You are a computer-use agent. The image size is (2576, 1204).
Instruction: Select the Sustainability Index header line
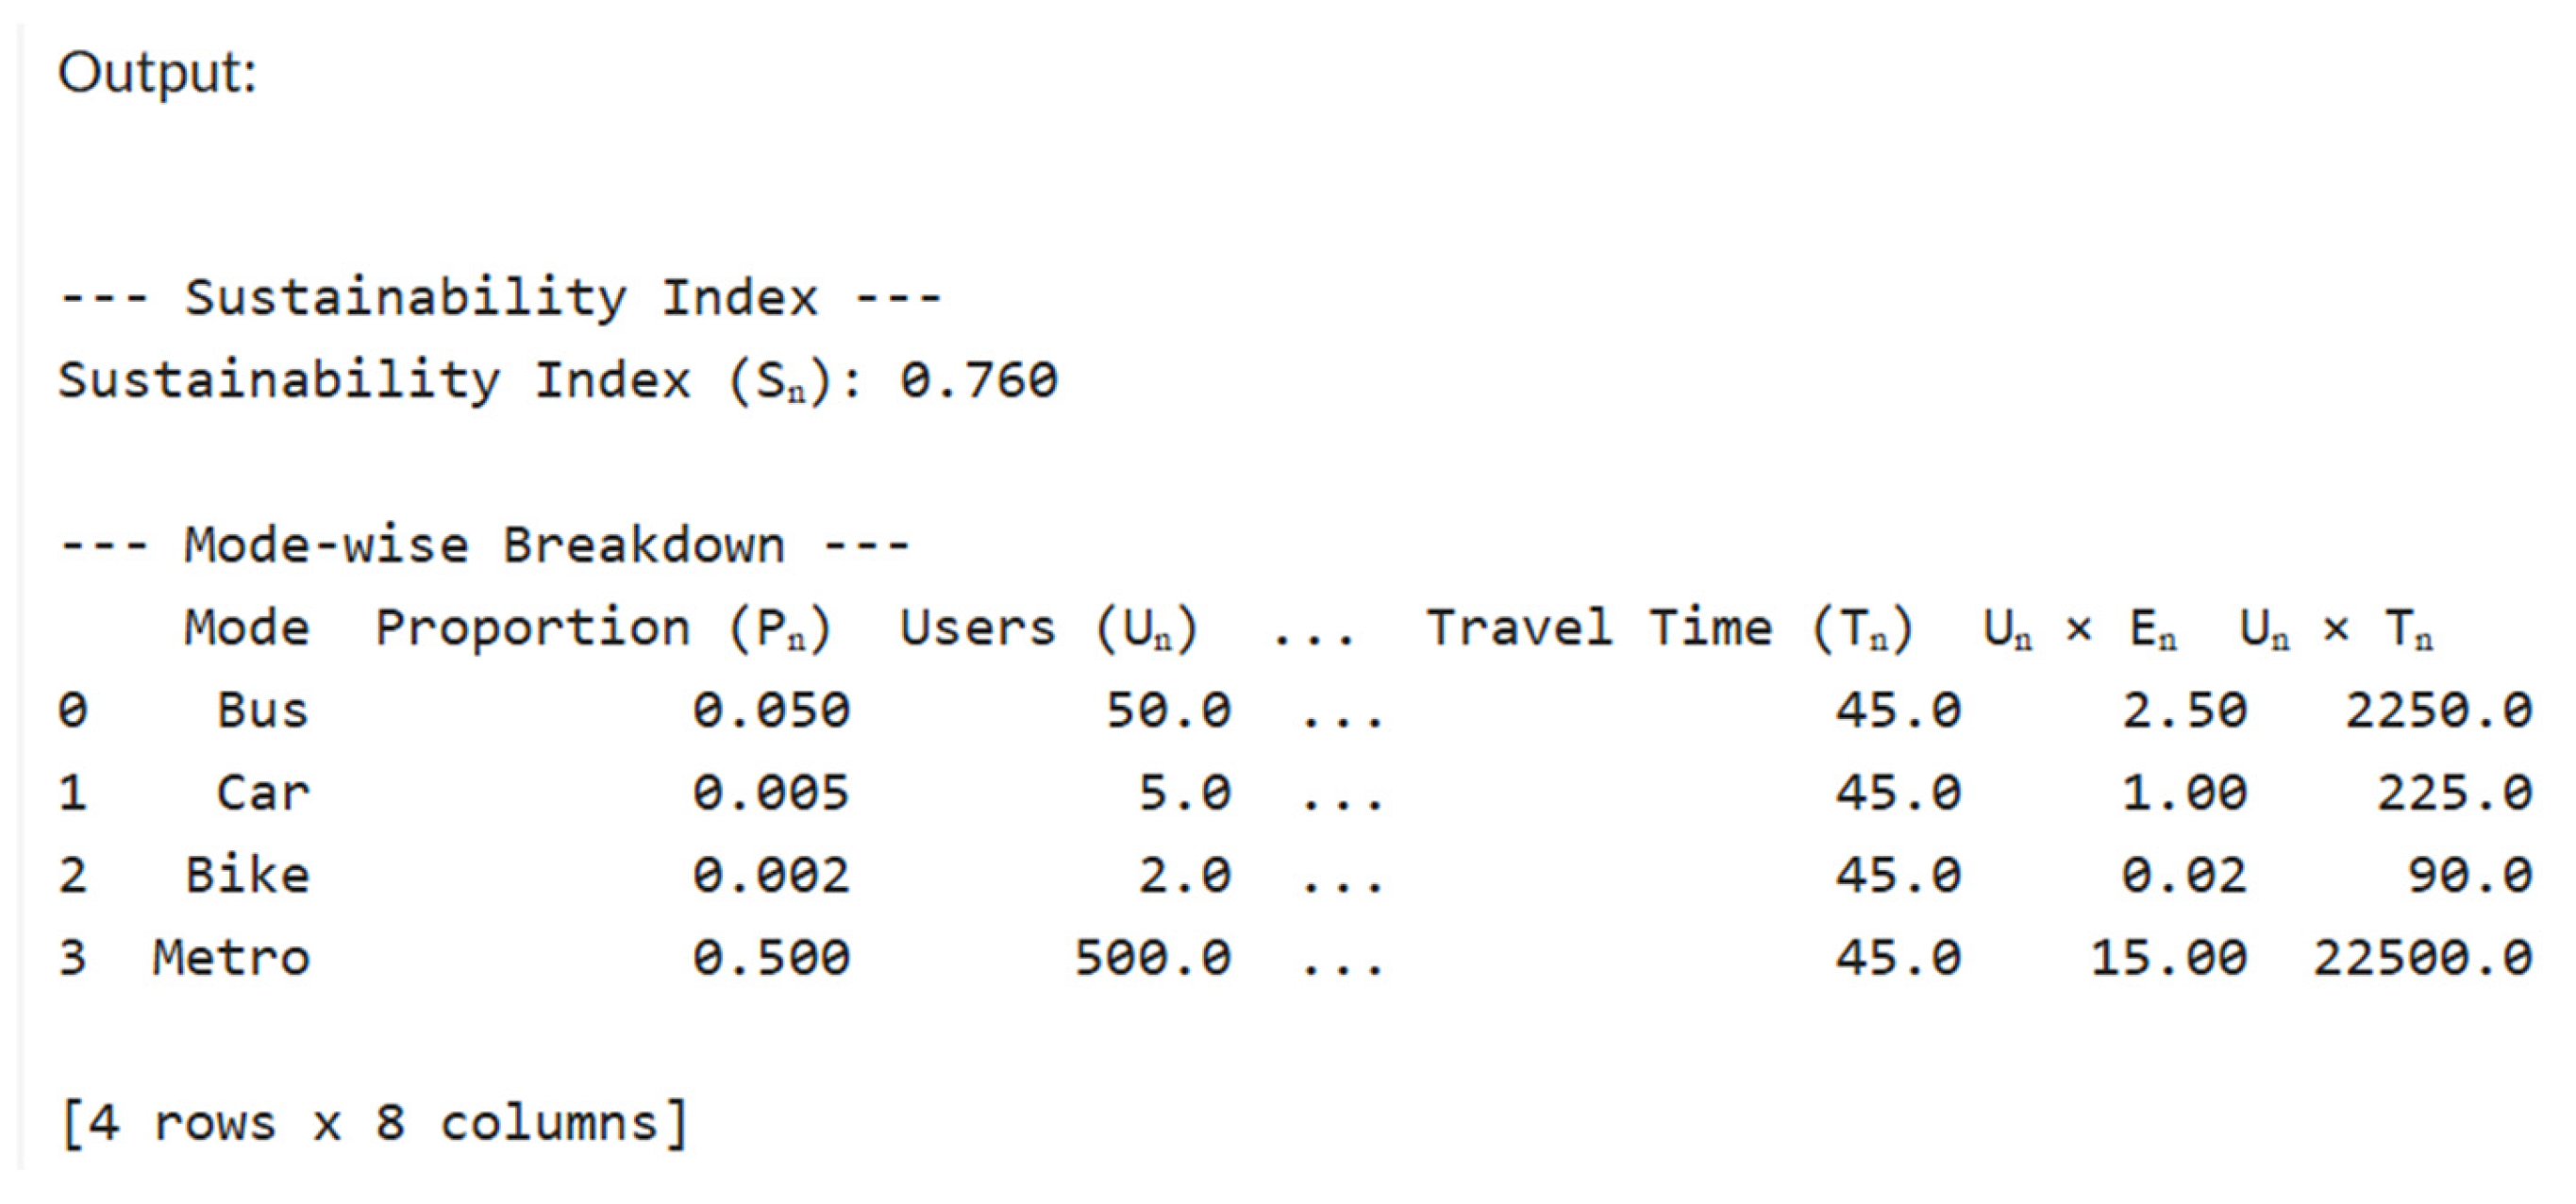500,298
